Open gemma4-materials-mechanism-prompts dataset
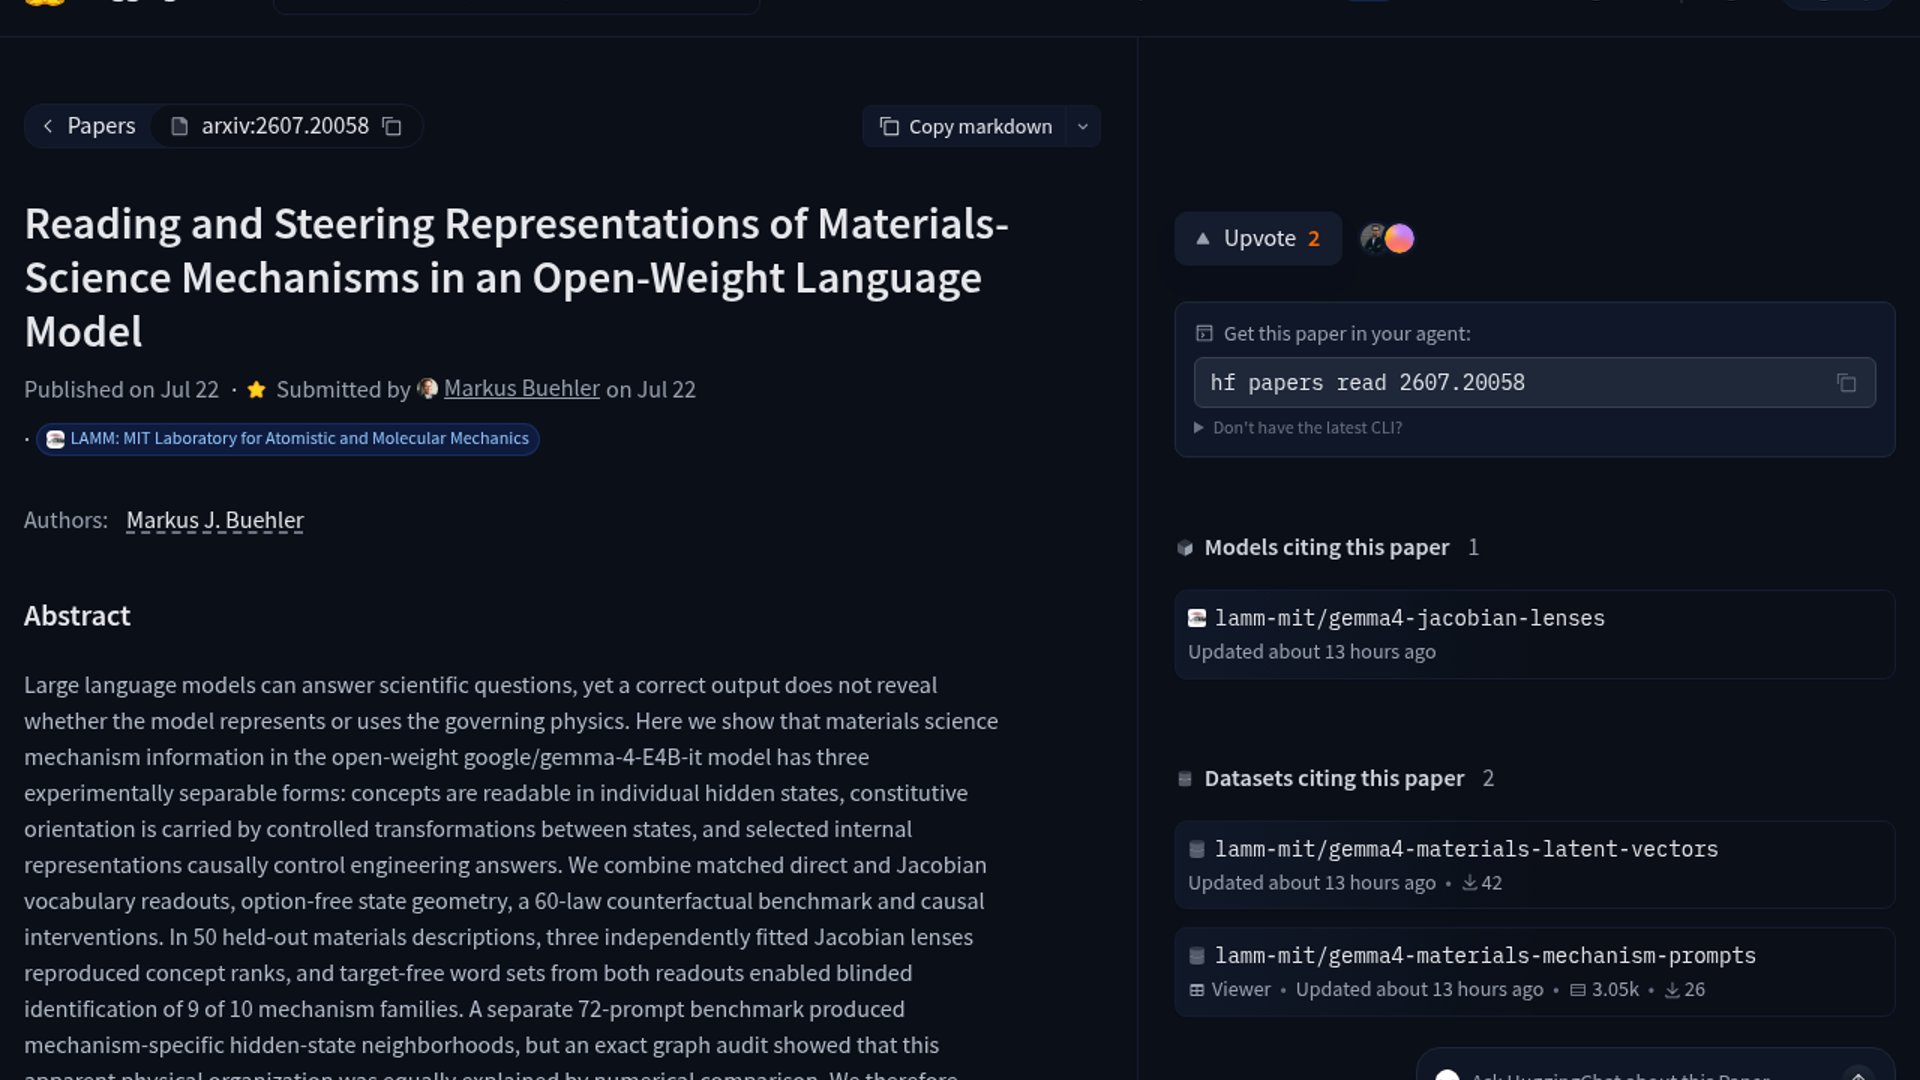1920x1080 pixels. tap(1485, 956)
